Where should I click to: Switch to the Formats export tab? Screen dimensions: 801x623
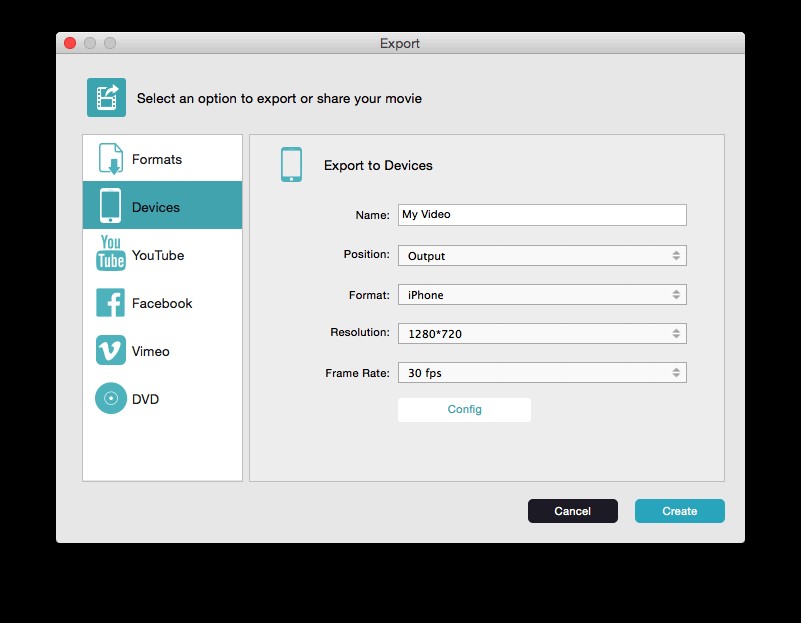pos(157,159)
